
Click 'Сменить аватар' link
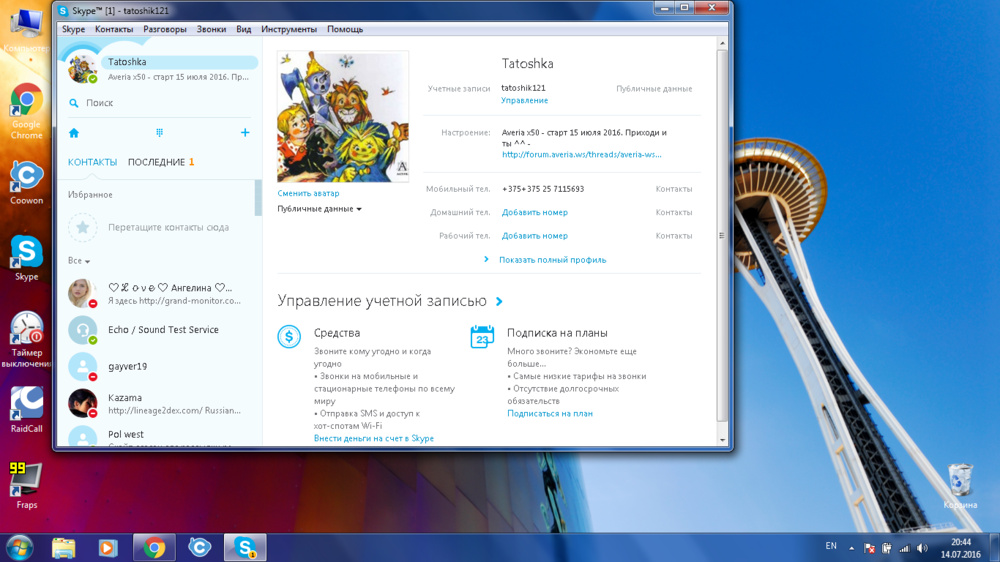[x=308, y=193]
